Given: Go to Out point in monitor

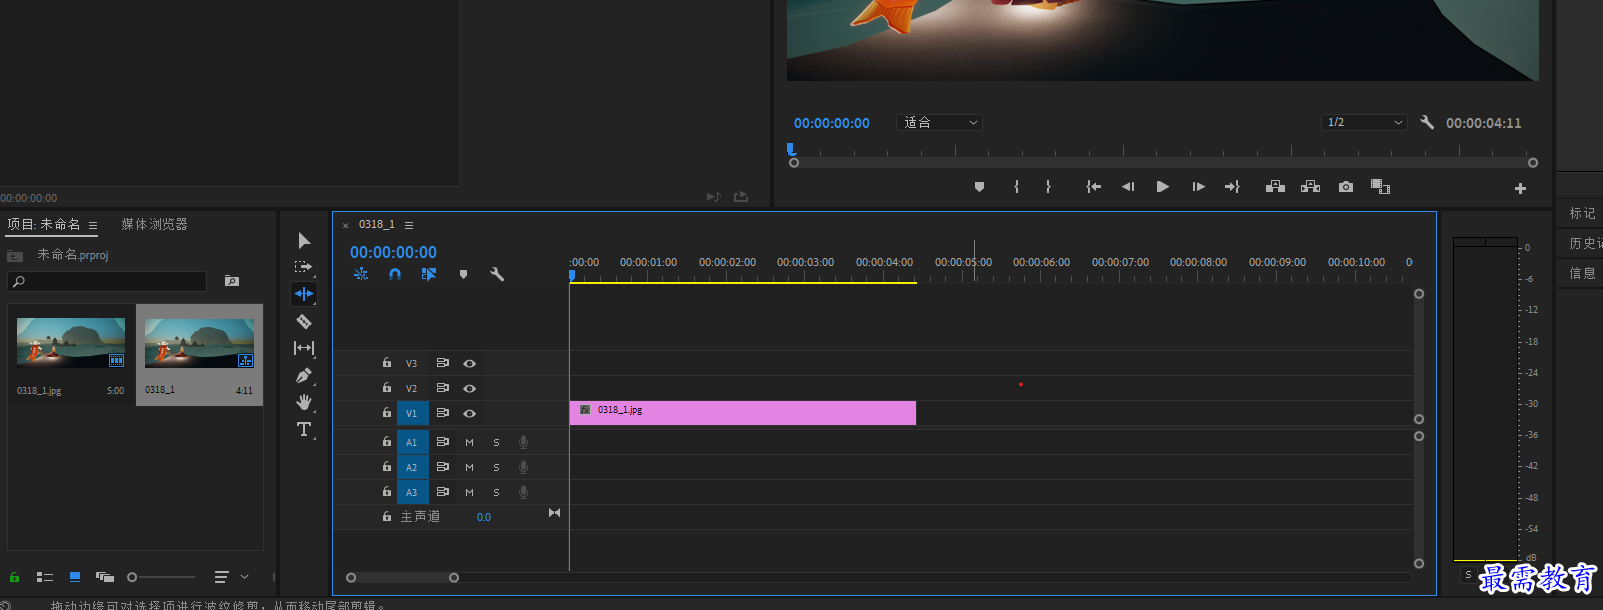Looking at the screenshot, I should coord(1232,187).
